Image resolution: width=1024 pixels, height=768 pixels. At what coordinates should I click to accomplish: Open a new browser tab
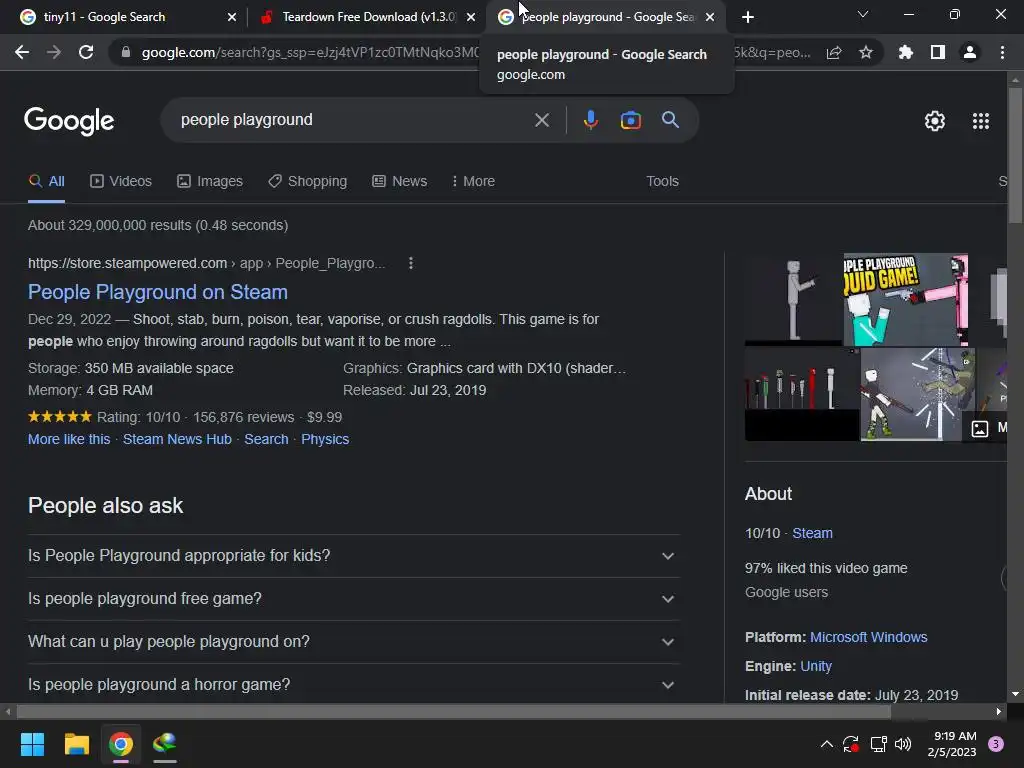point(748,17)
